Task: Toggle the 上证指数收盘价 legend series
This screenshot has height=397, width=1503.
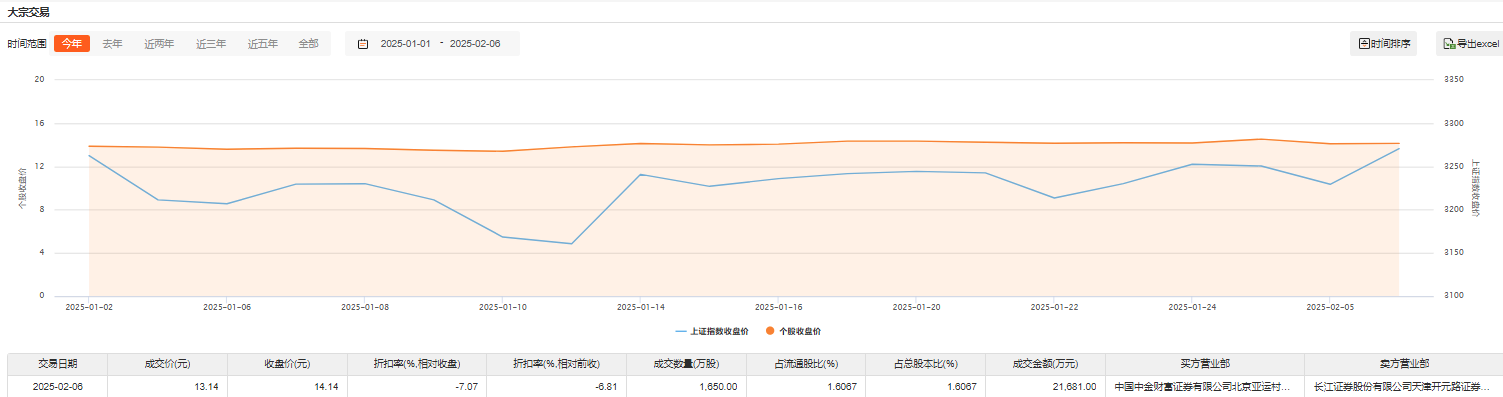Action: point(712,330)
